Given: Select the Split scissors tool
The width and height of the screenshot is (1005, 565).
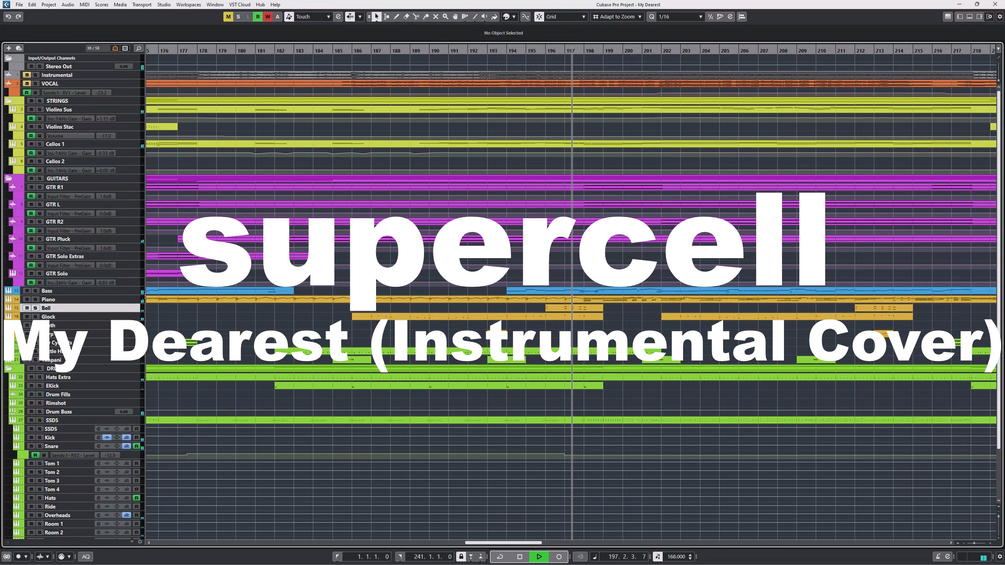Looking at the screenshot, I should click(x=416, y=17).
